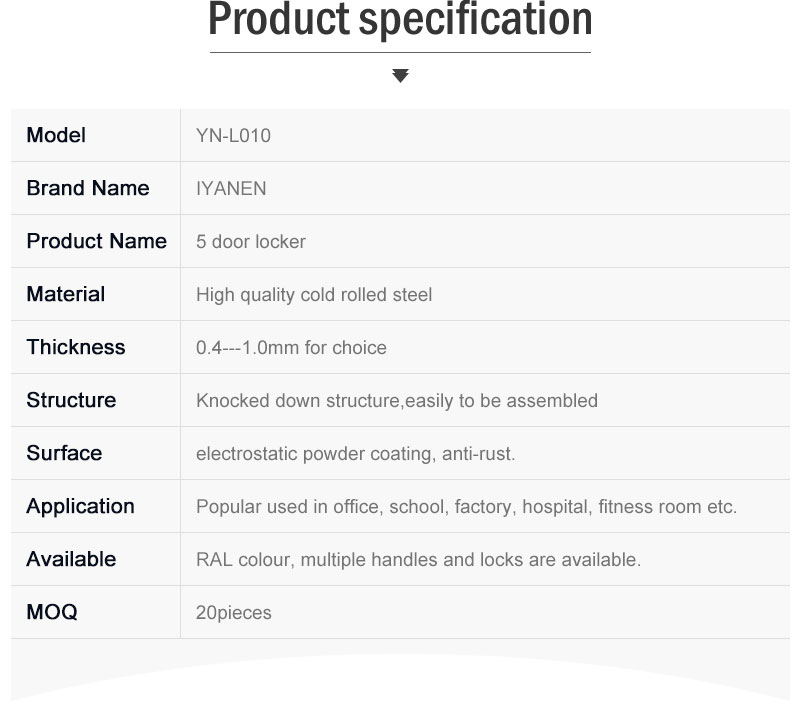Select the Application label
This screenshot has height=705, width=800.
81,507
